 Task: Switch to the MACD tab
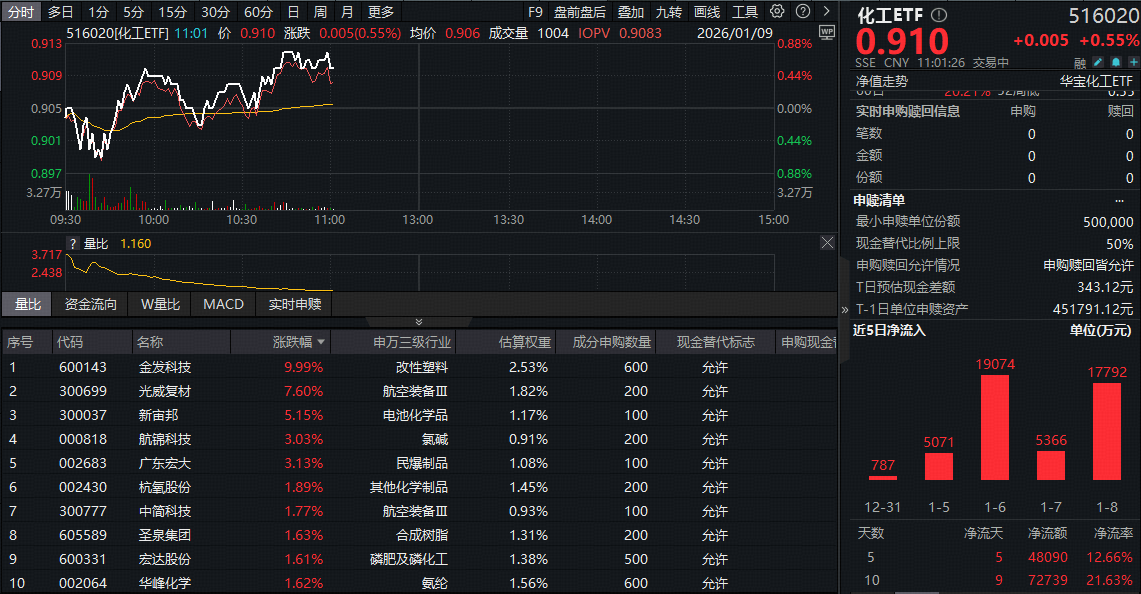[224, 304]
